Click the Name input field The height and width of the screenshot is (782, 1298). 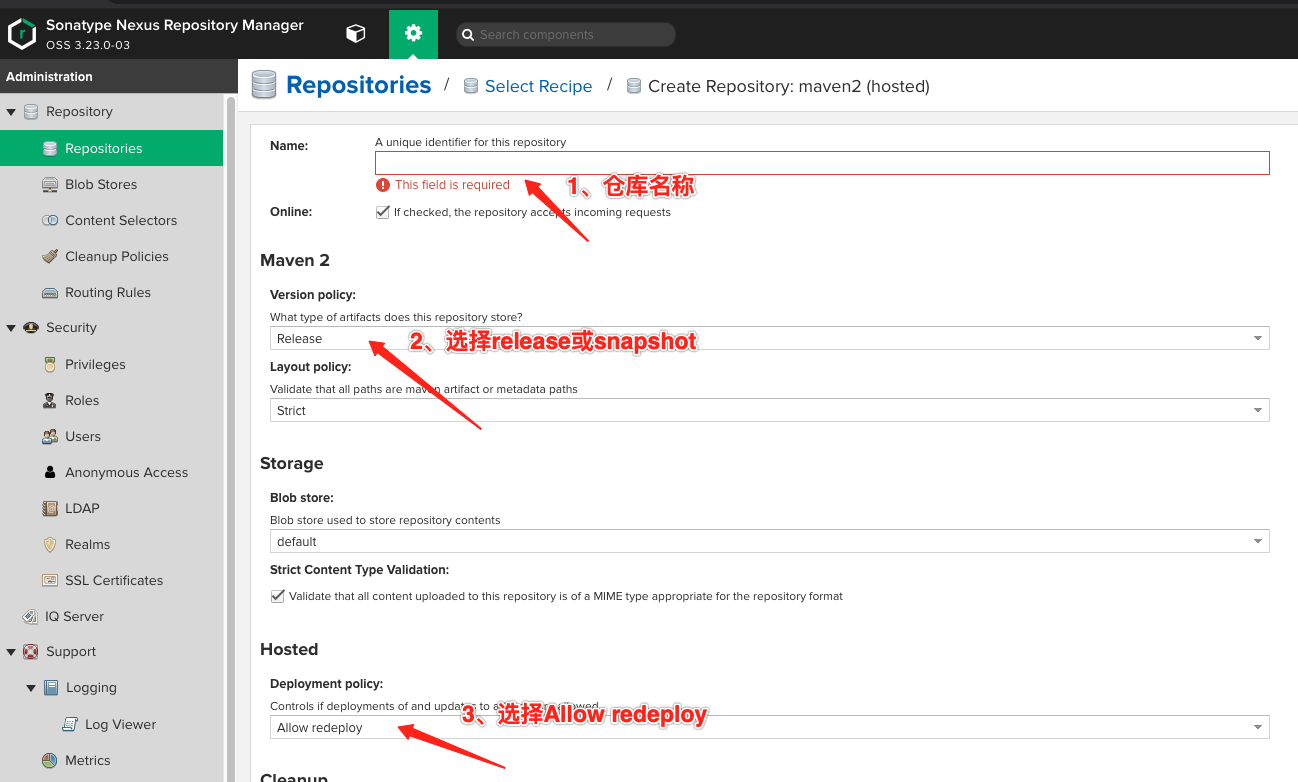[x=821, y=162]
